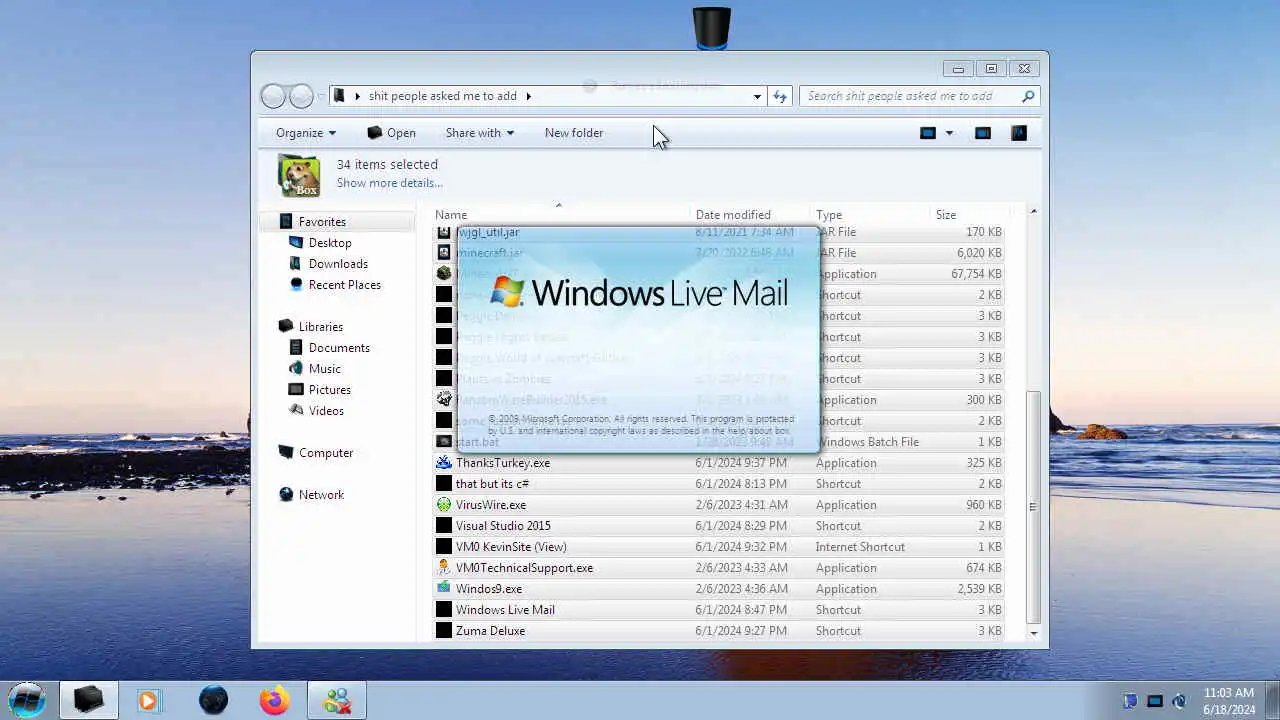The height and width of the screenshot is (720, 1280).
Task: Select Libraries in the navigation pane
Action: click(x=320, y=327)
